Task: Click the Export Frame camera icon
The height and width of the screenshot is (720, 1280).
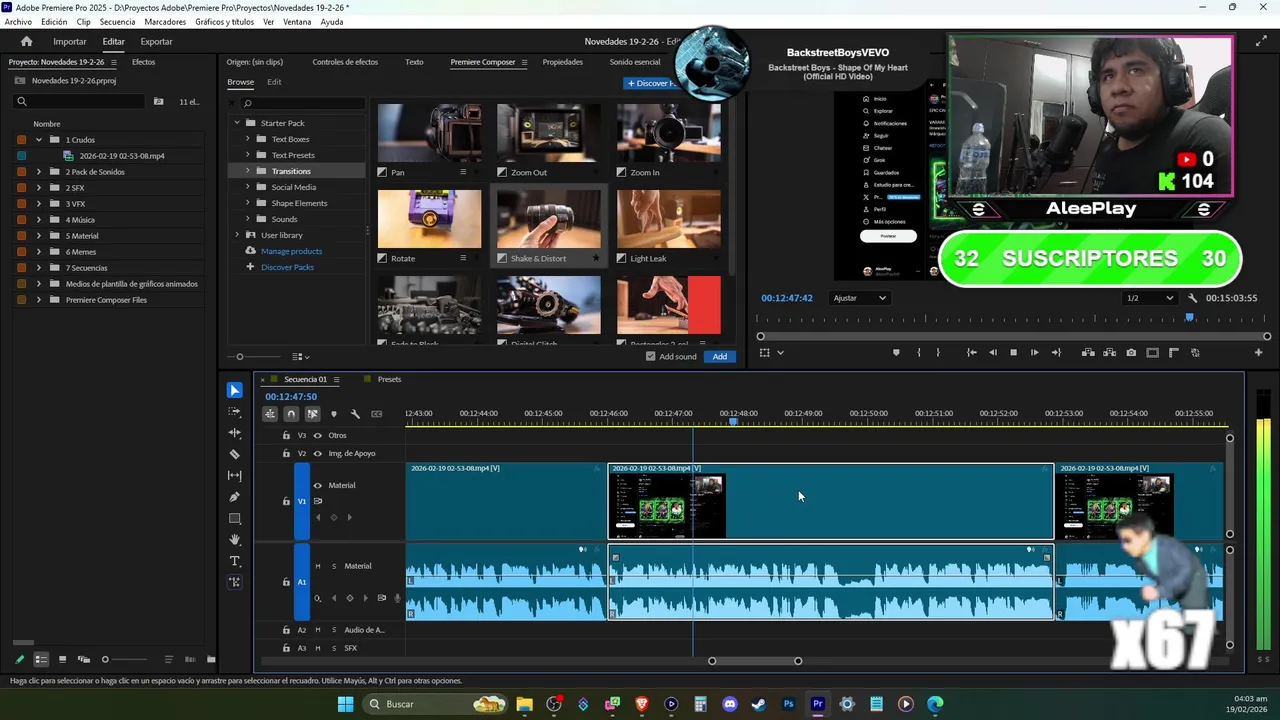Action: pos(1131,352)
